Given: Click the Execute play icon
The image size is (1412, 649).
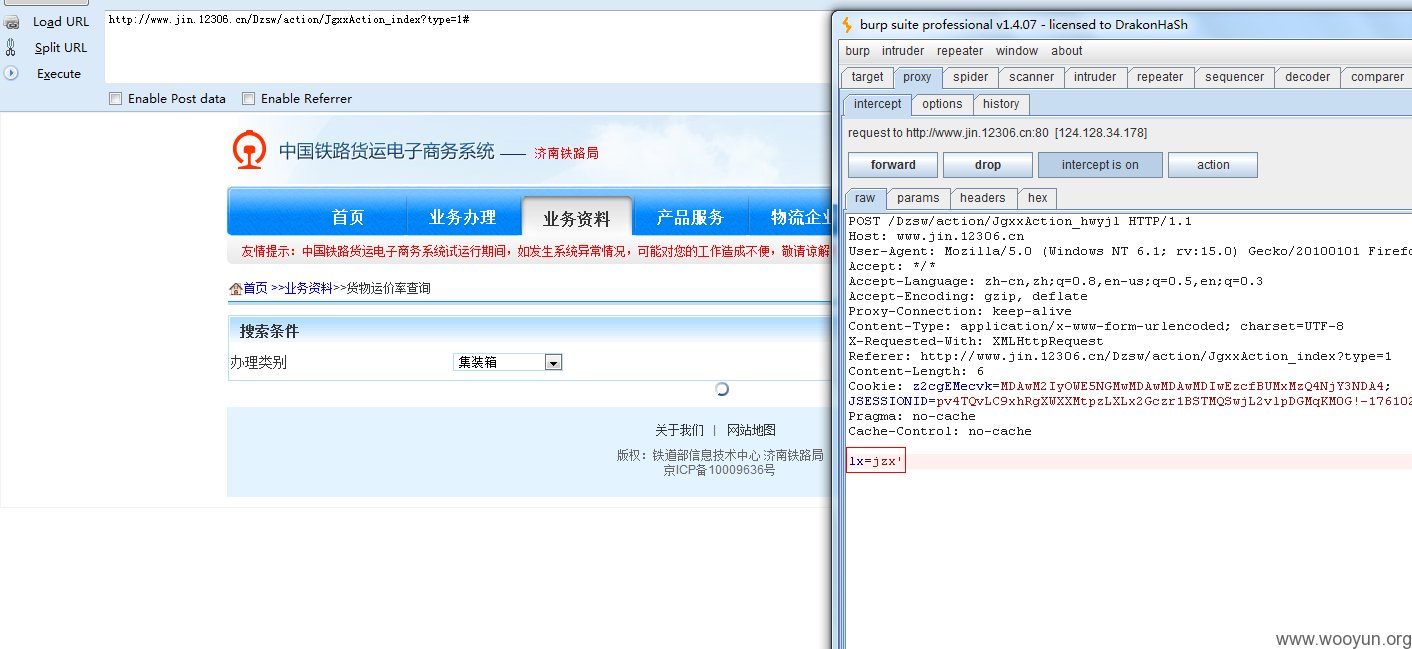Looking at the screenshot, I should point(11,73).
